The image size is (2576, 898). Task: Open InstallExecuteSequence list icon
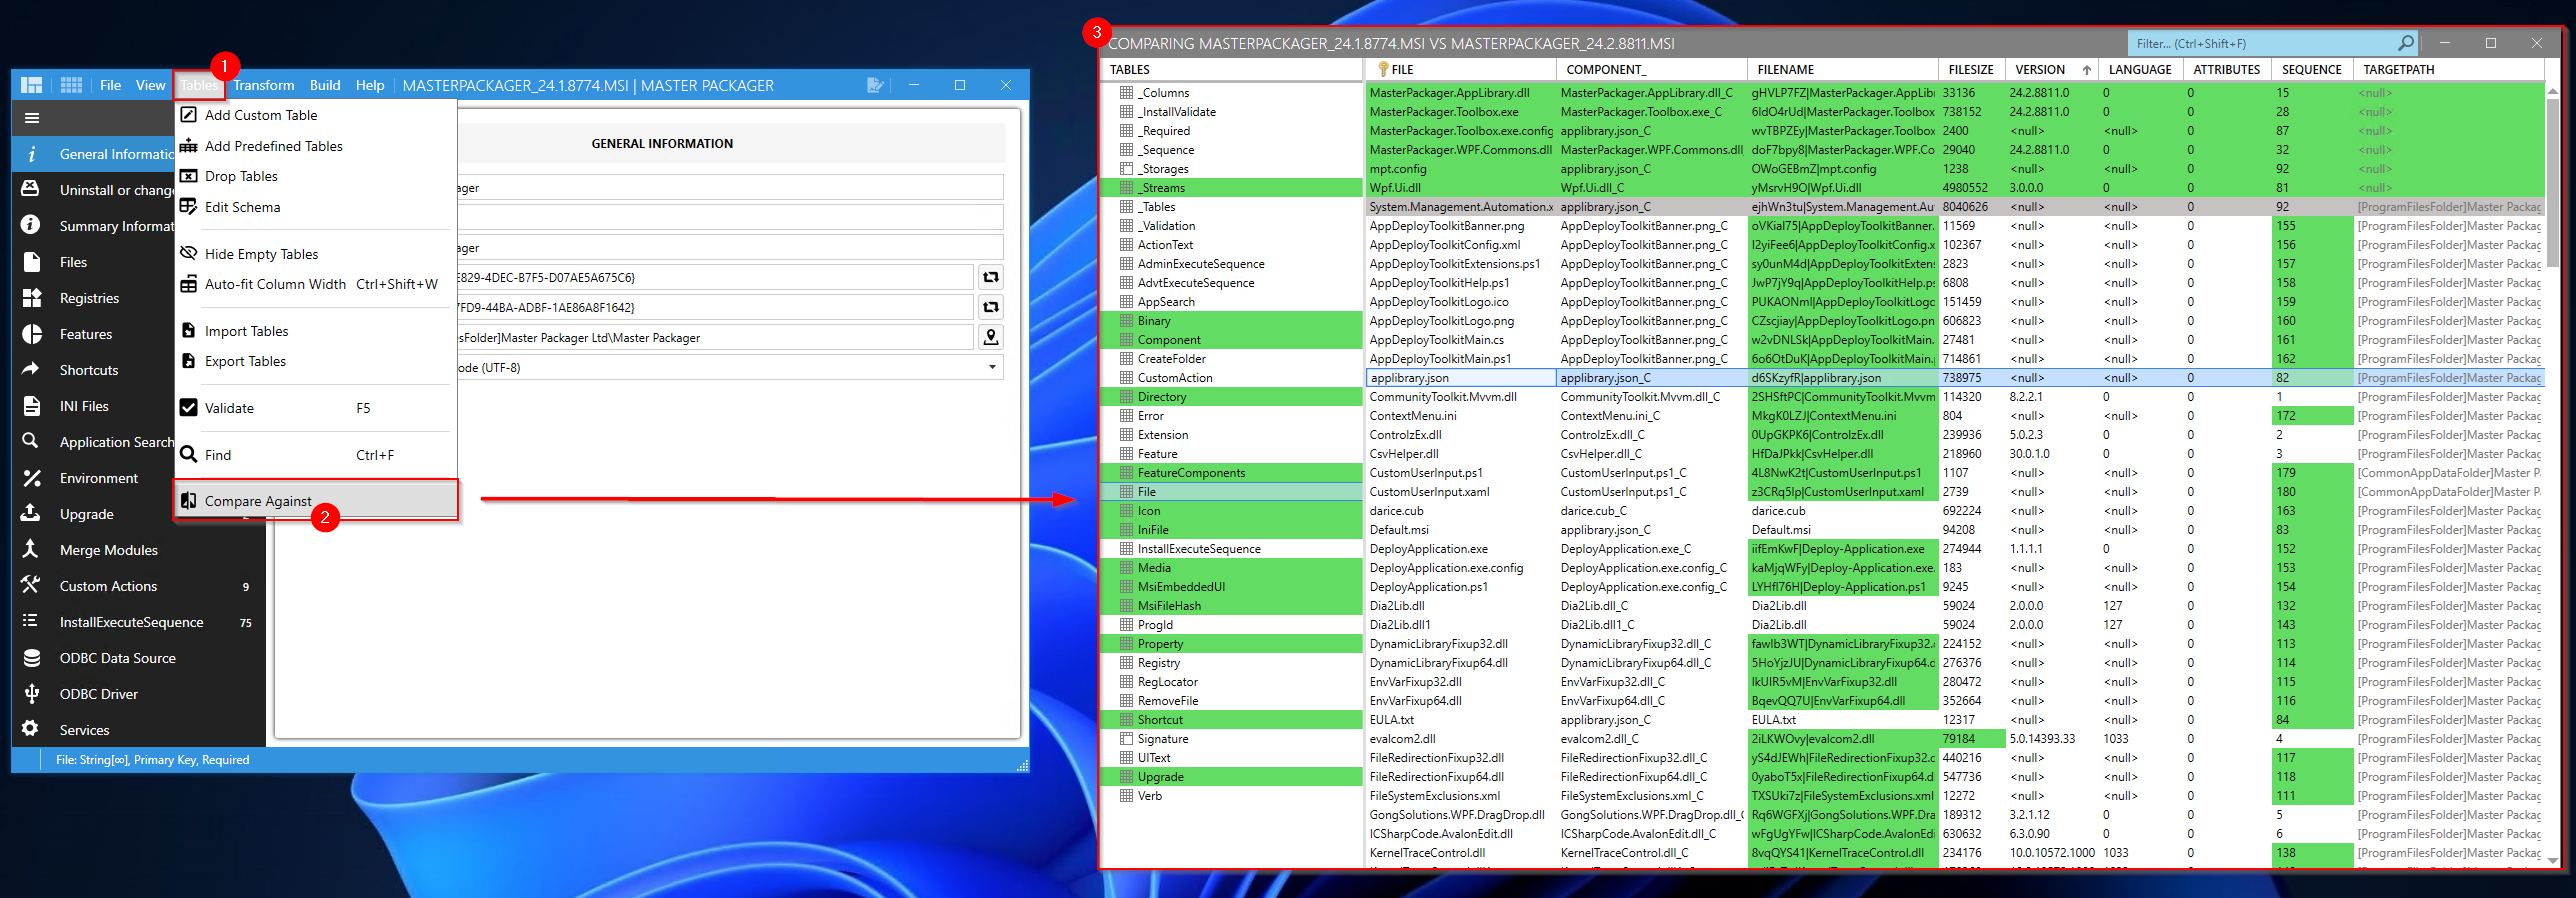click(x=31, y=621)
